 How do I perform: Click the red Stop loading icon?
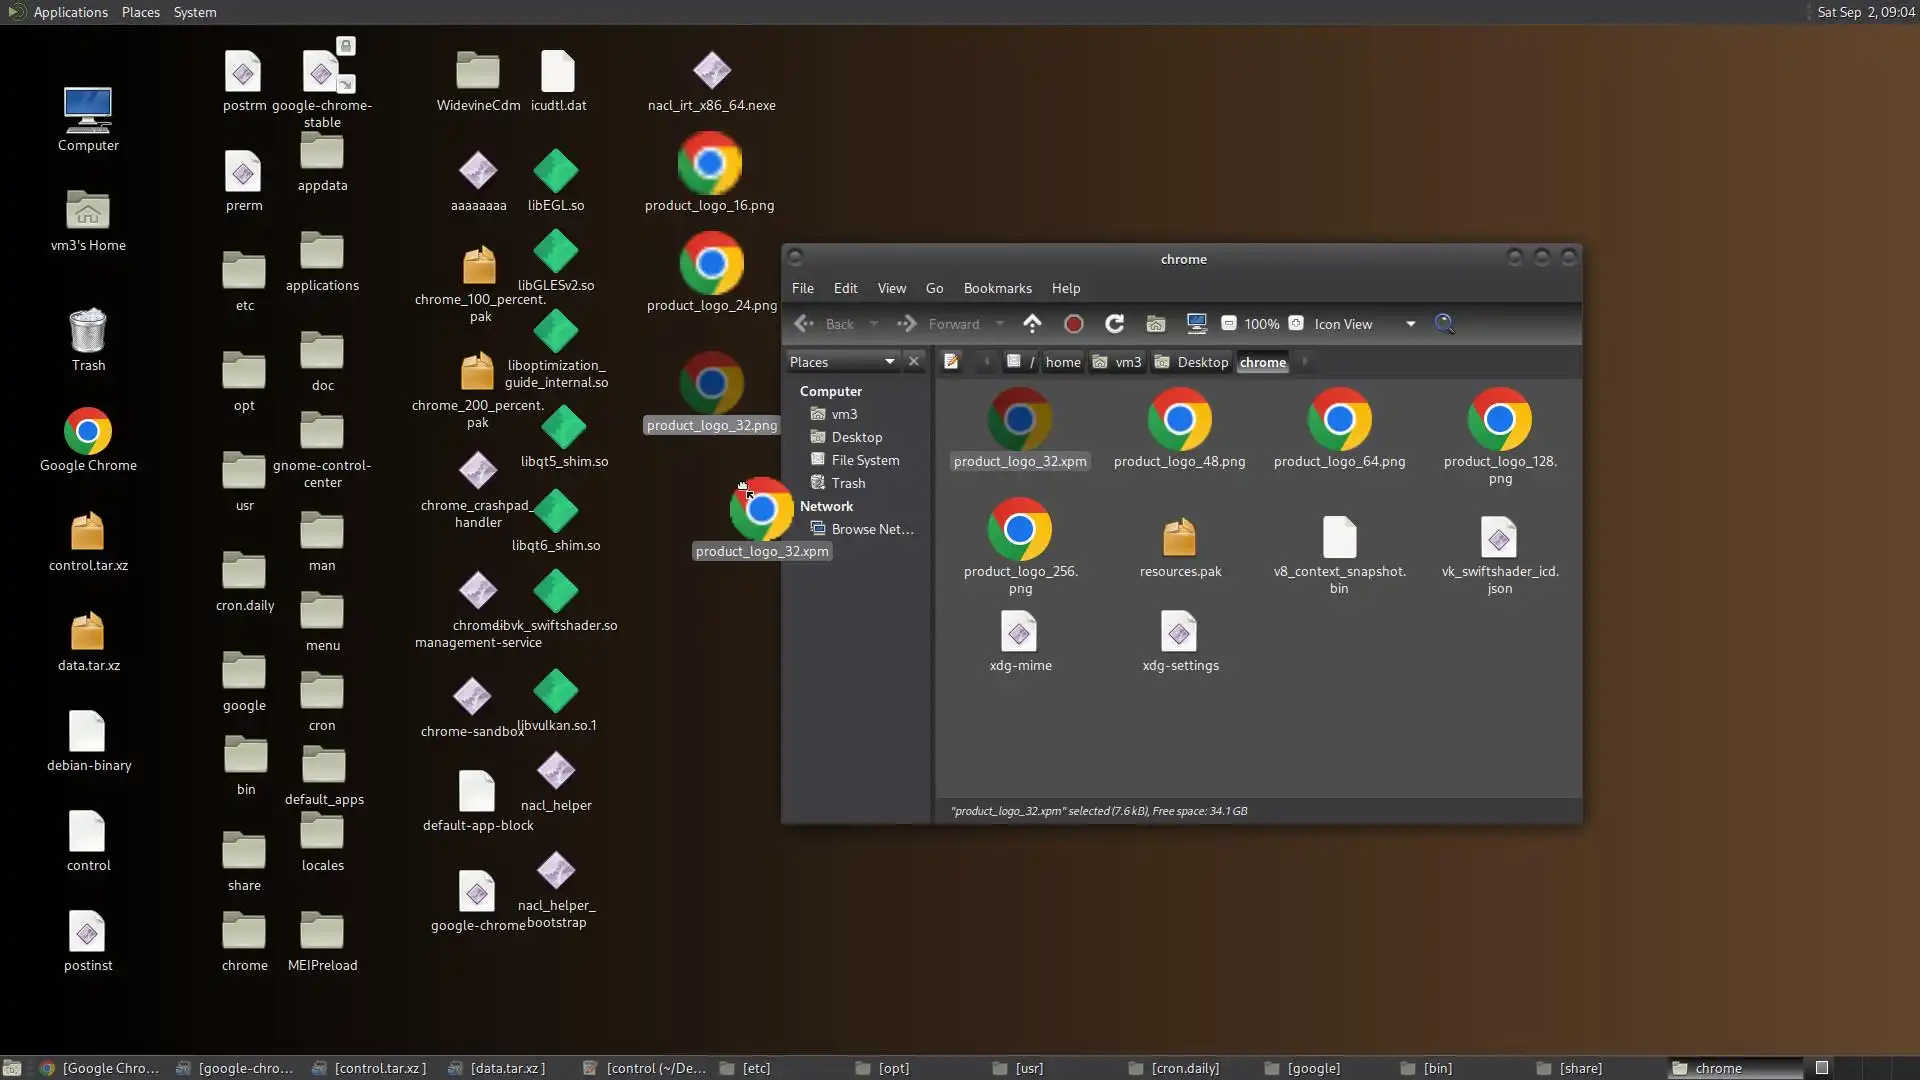(x=1073, y=323)
